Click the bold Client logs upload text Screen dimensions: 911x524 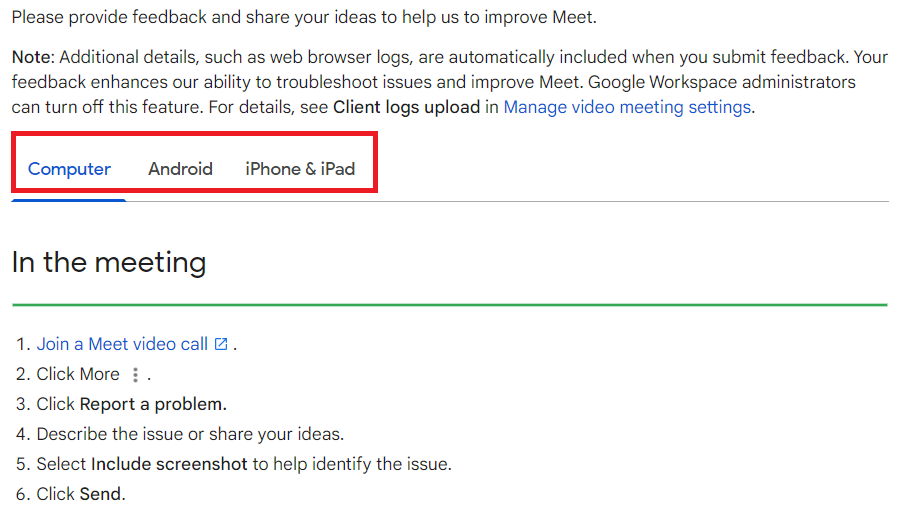407,107
